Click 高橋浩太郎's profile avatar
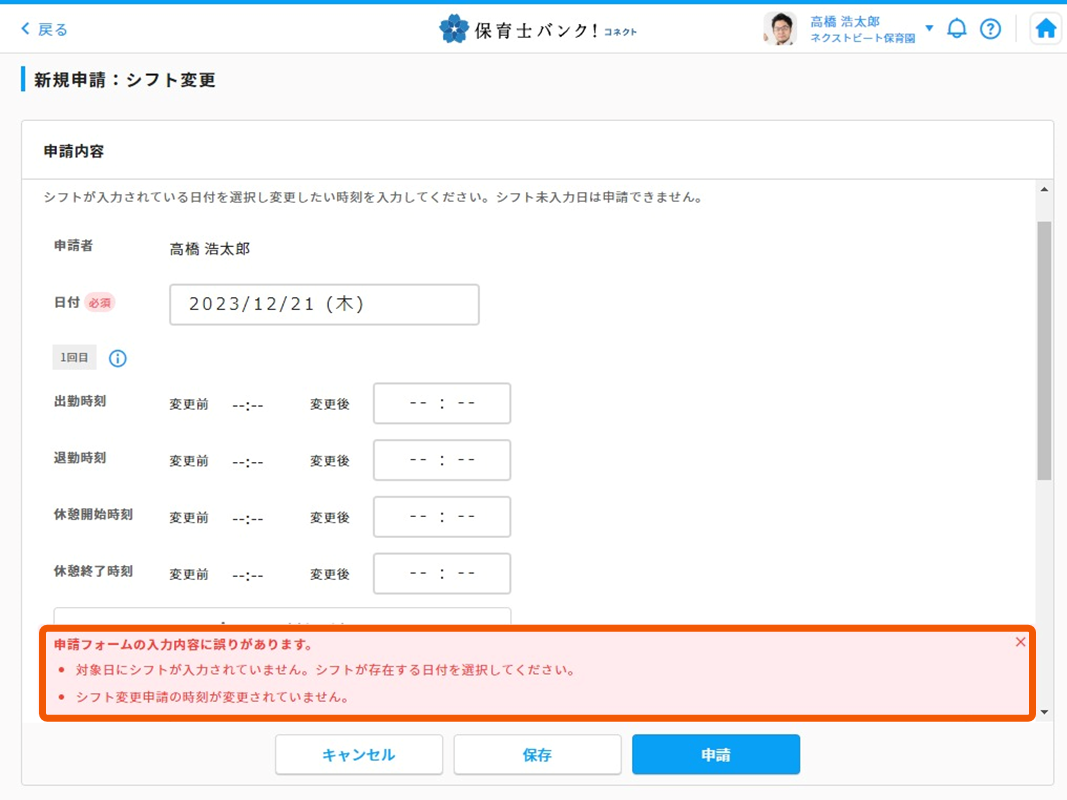This screenshot has width=1067, height=800. pyautogui.click(x=778, y=28)
